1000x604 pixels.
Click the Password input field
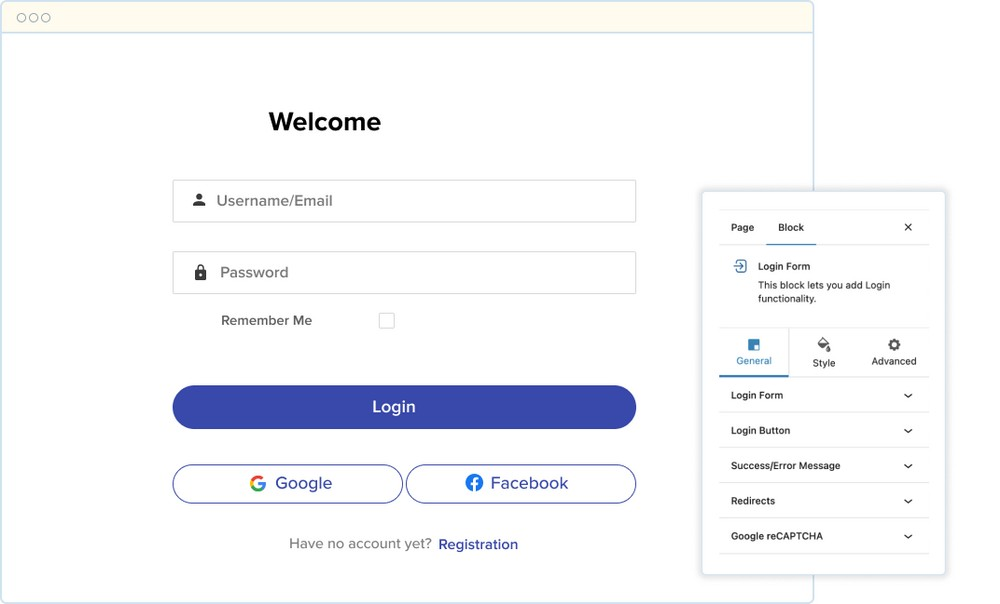(x=404, y=272)
